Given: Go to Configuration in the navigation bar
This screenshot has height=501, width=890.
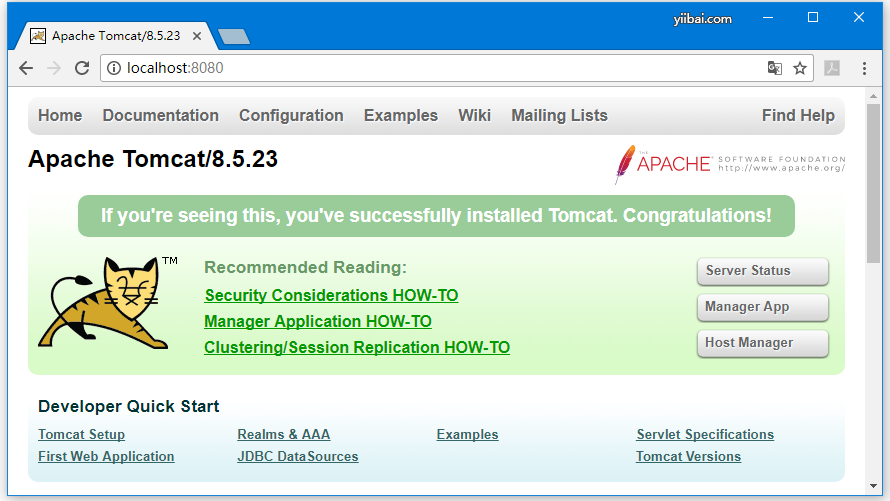Looking at the screenshot, I should click(291, 116).
